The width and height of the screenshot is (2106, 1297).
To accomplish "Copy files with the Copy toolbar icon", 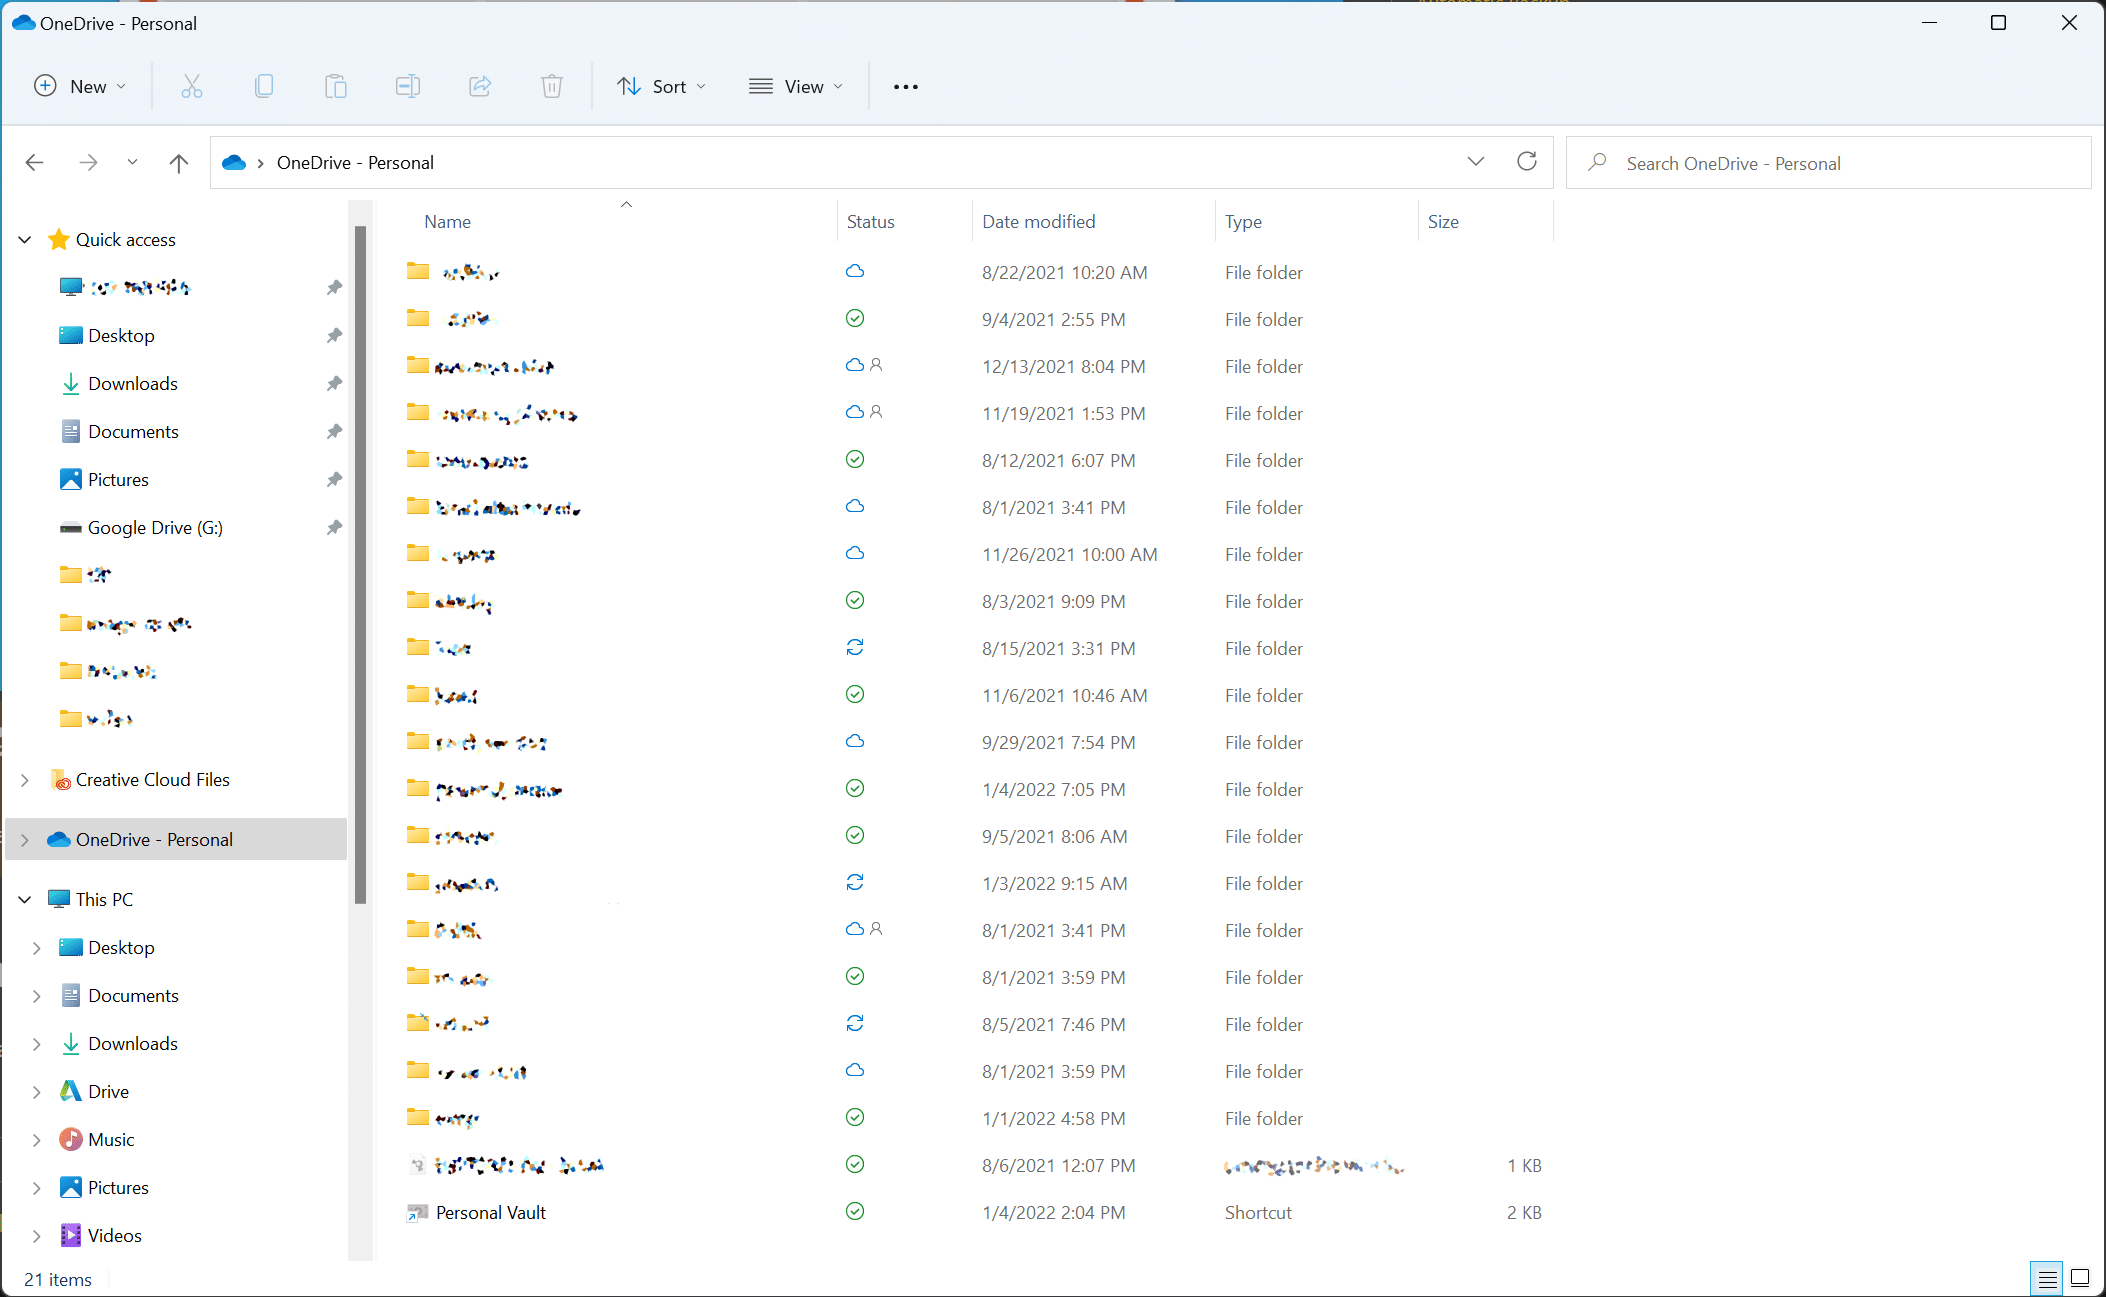I will tap(264, 86).
